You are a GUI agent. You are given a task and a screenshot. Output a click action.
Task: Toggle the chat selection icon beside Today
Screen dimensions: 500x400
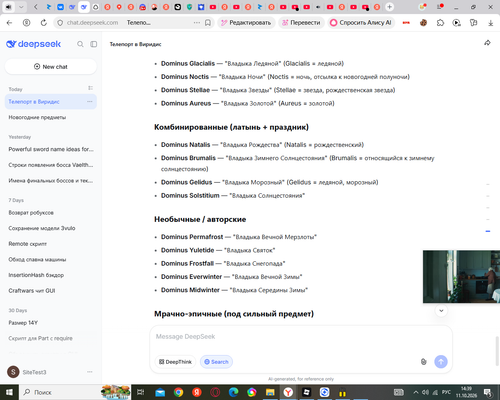pos(90,88)
